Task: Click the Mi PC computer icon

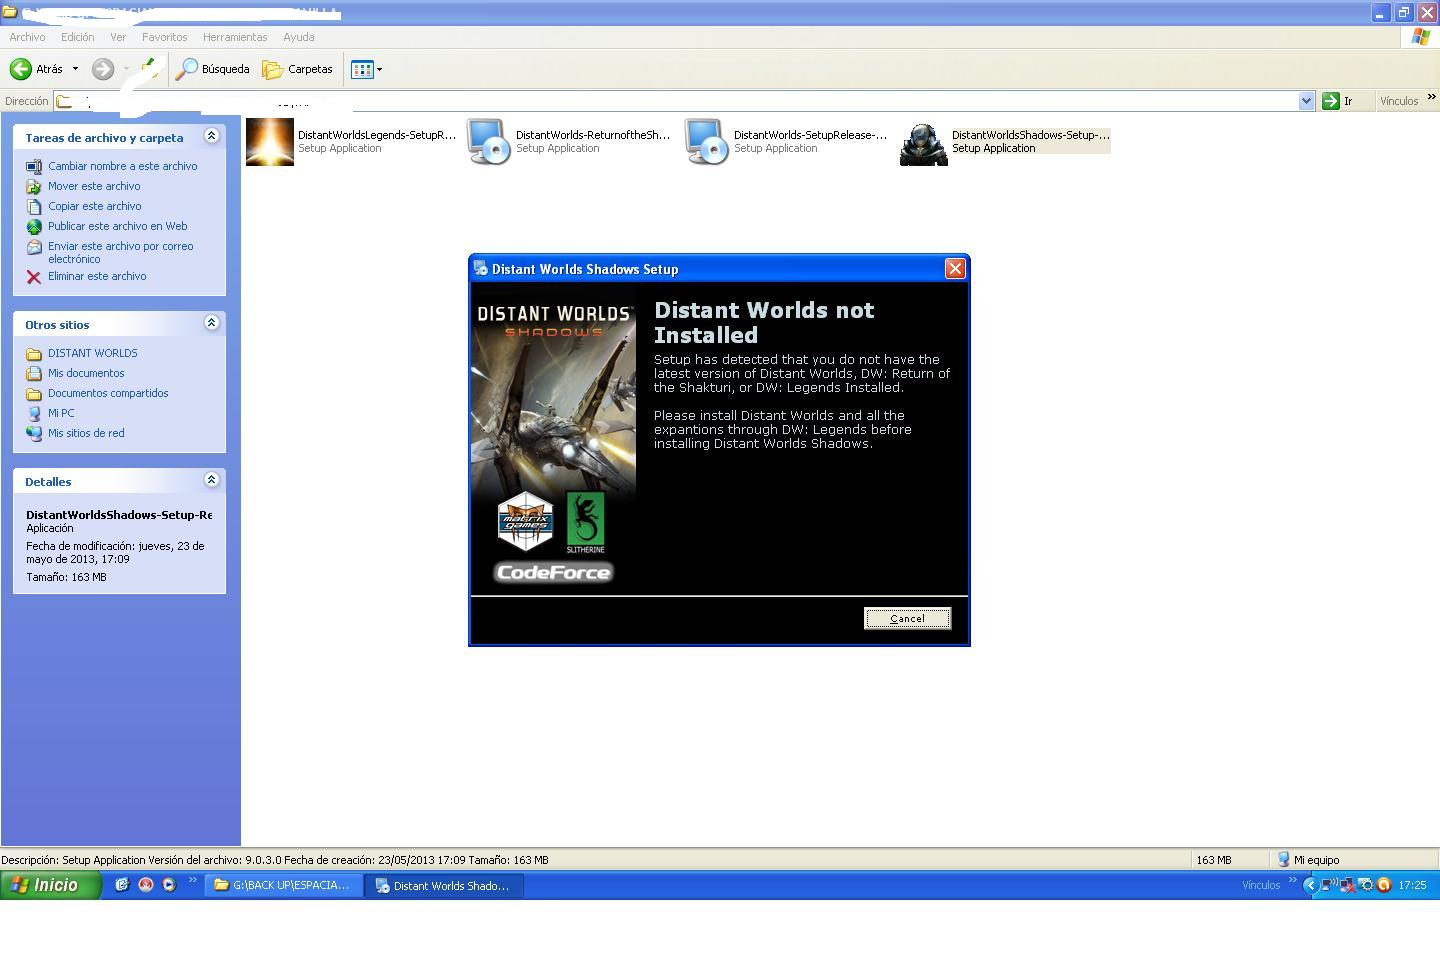Action: [34, 414]
